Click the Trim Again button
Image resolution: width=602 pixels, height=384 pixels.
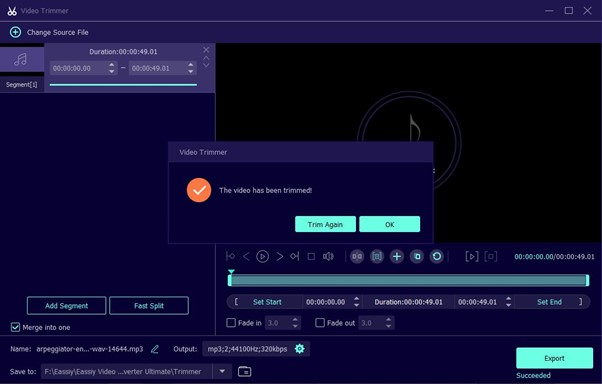click(x=325, y=224)
